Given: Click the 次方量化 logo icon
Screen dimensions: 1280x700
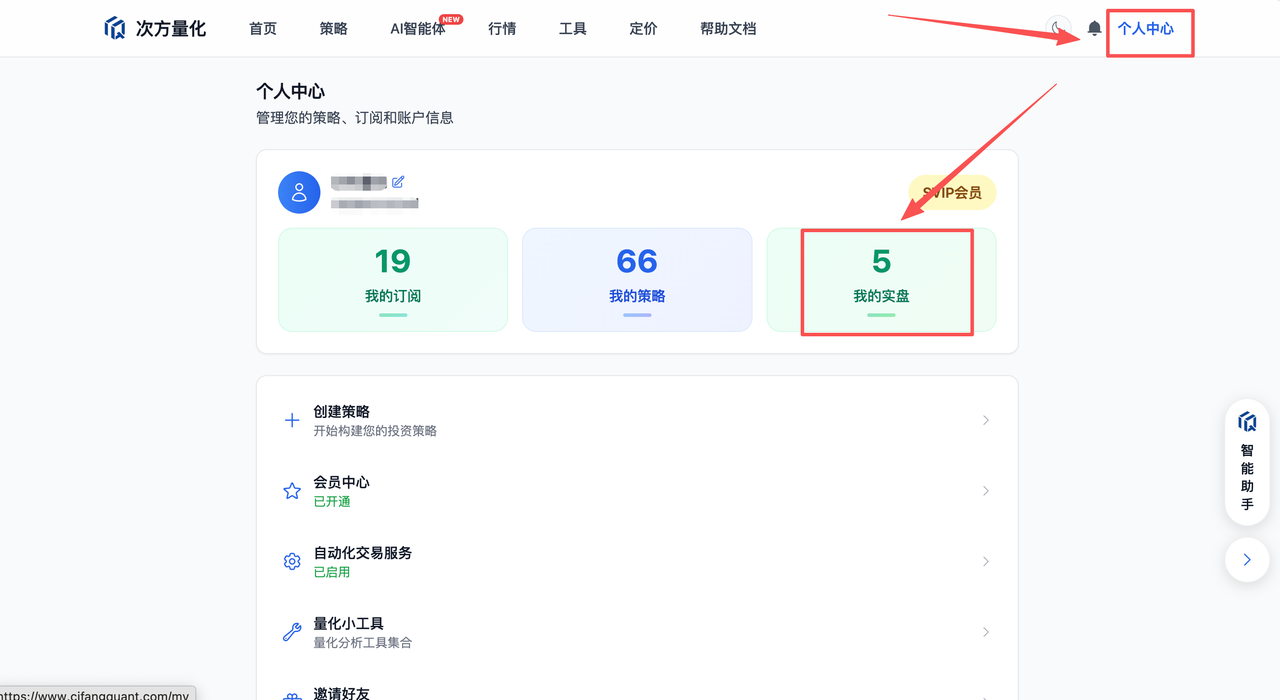Looking at the screenshot, I should [115, 28].
